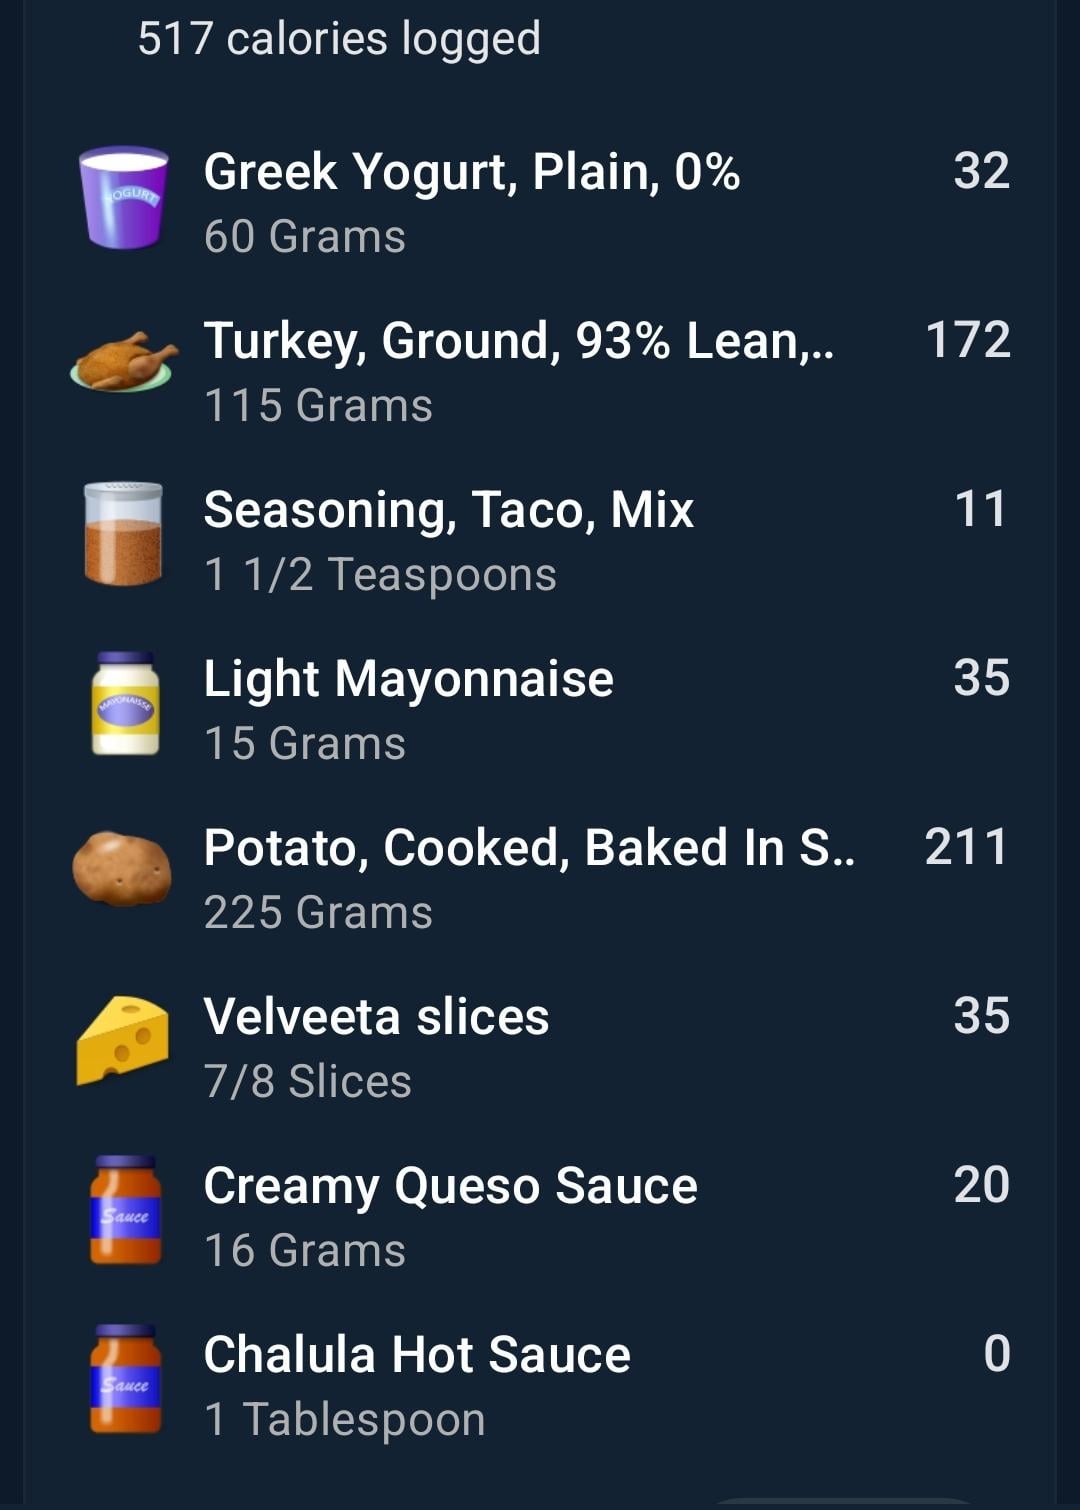Tap the taco seasoning jar icon
Screen dimensions: 1080x1510
[x=123, y=534]
